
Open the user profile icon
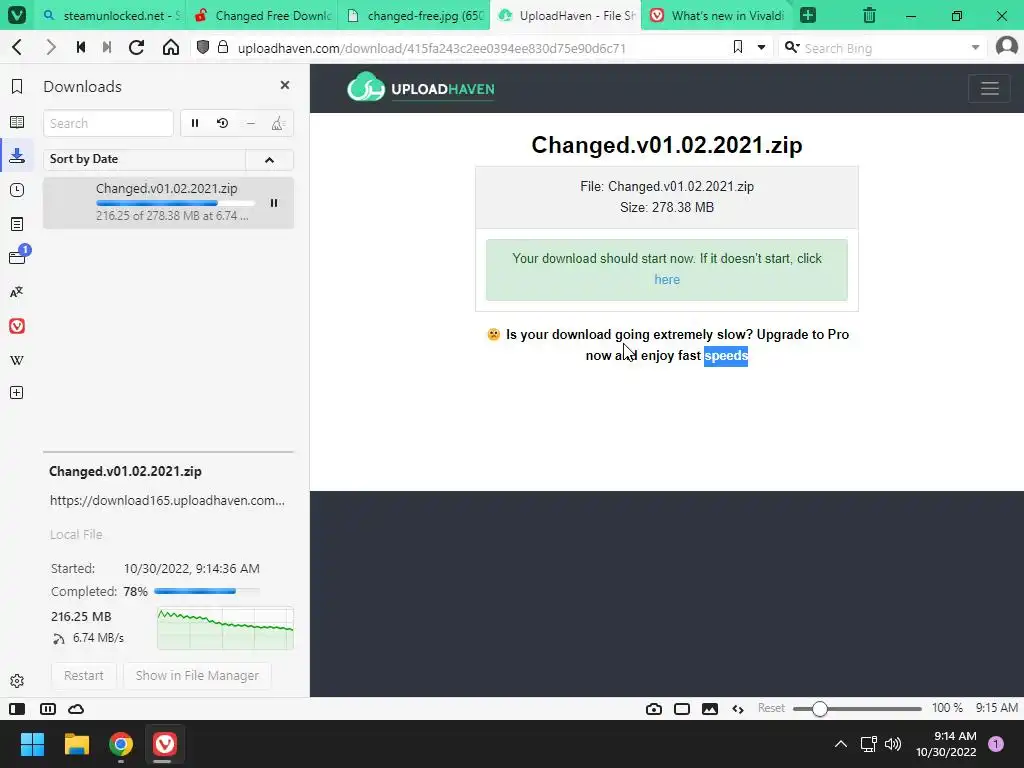coord(1006,47)
